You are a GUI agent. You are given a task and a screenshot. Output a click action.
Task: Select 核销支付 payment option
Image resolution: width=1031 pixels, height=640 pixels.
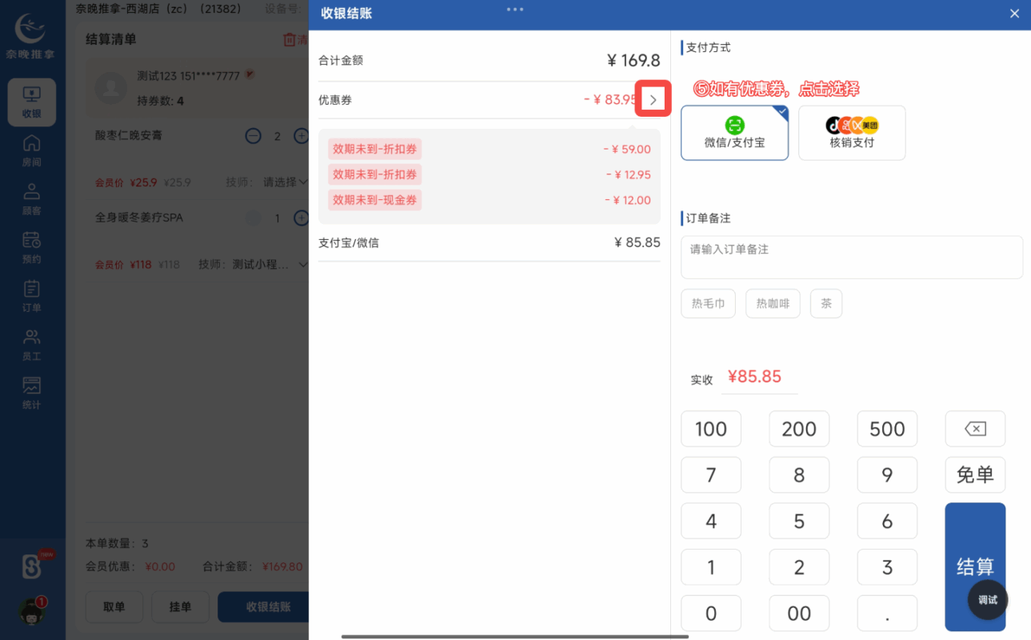coord(851,133)
